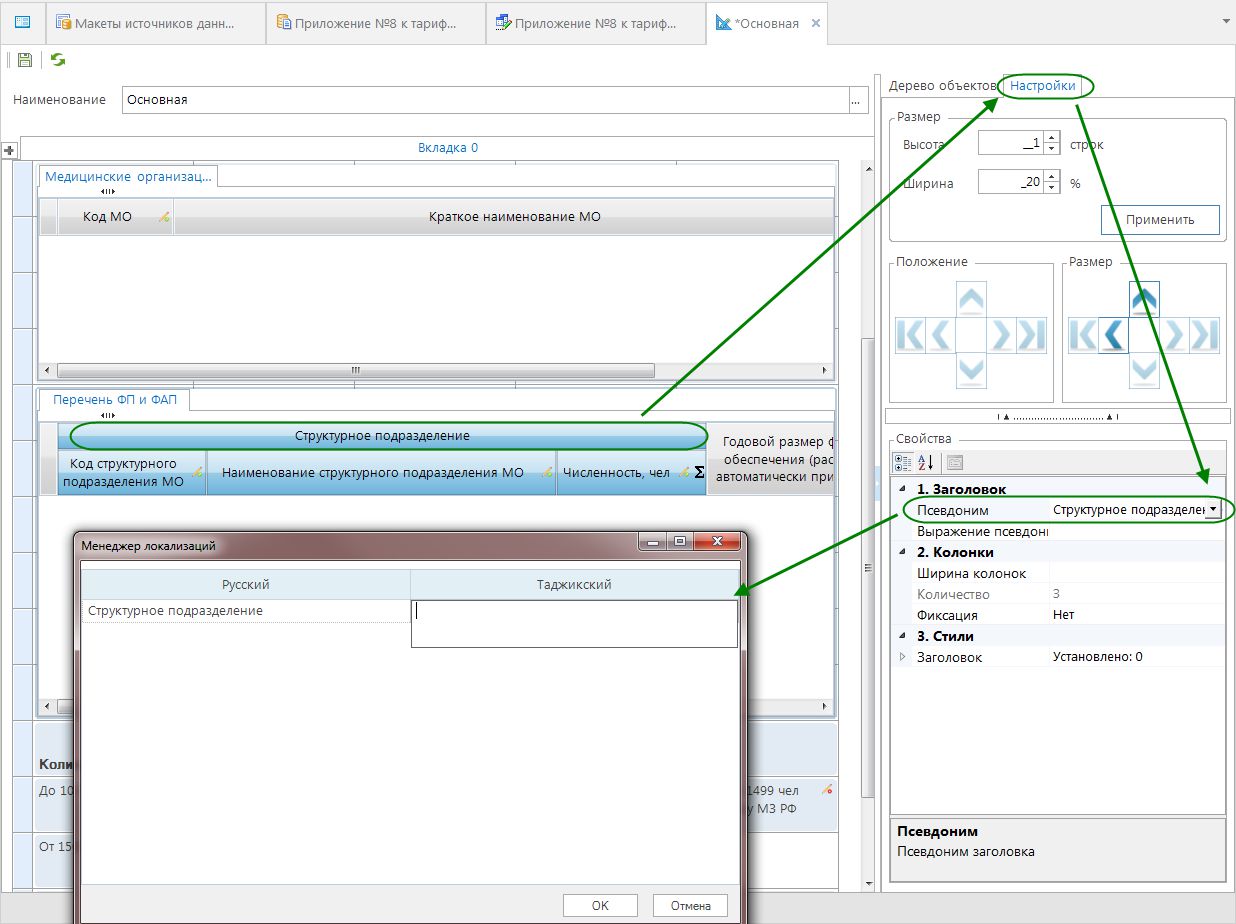Open the Псевдоним dropdown arrow

pos(1212,510)
